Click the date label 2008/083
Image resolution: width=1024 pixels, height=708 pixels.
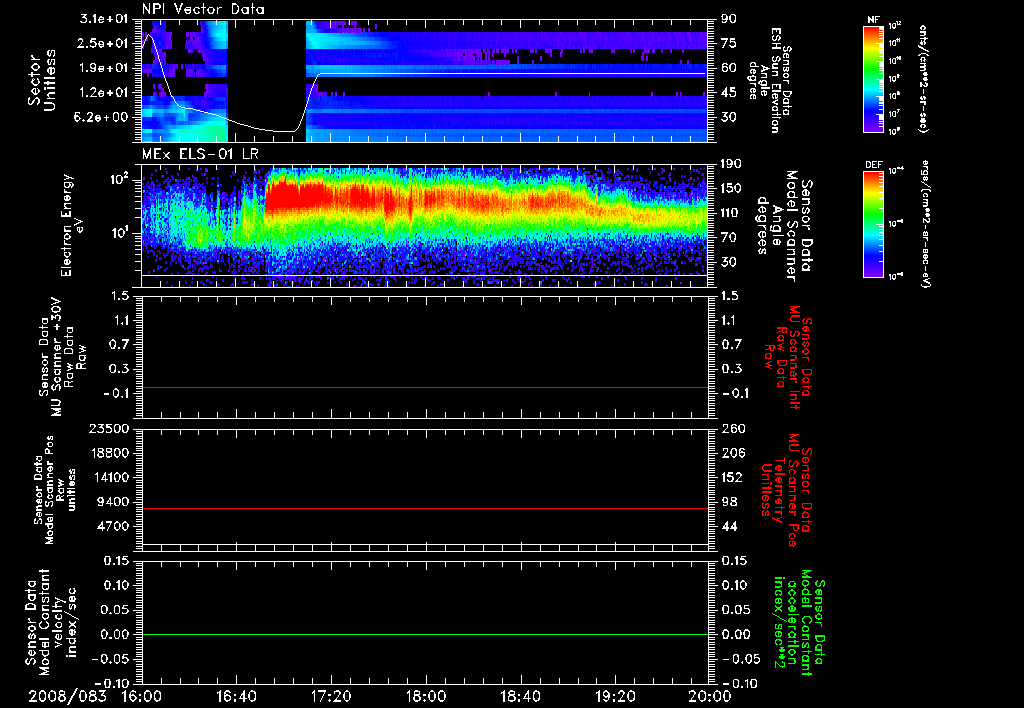pos(67,696)
